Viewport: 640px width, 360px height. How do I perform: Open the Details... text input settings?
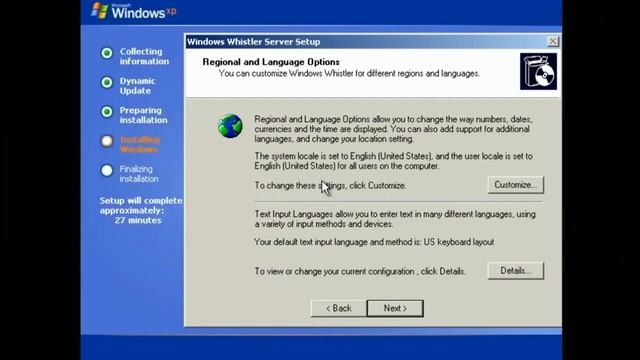pyautogui.click(x=516, y=271)
